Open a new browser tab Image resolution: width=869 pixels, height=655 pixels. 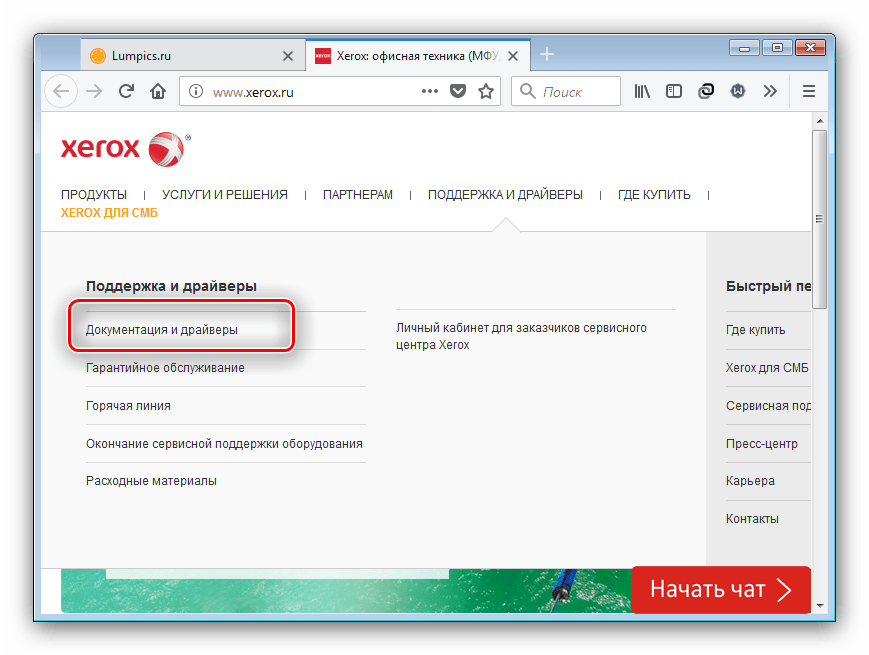(547, 54)
